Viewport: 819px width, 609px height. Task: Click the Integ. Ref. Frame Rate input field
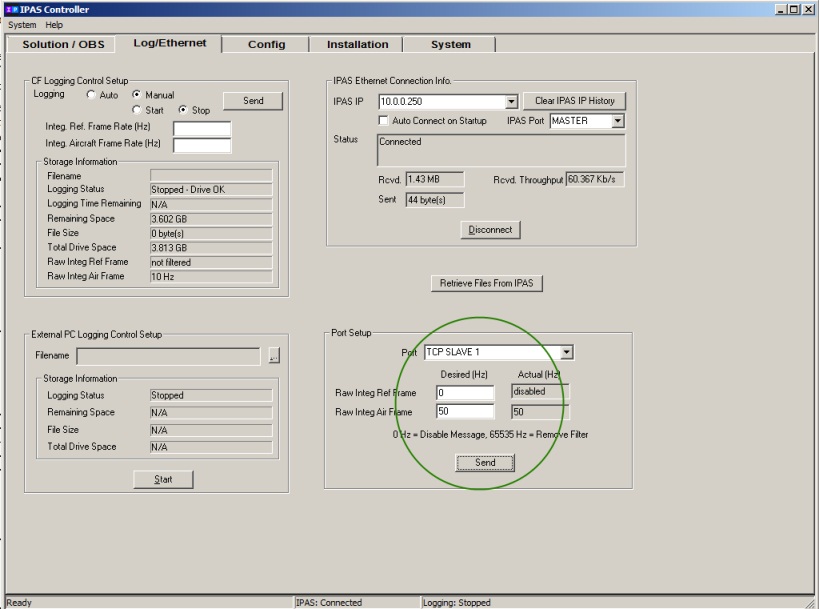[202, 128]
